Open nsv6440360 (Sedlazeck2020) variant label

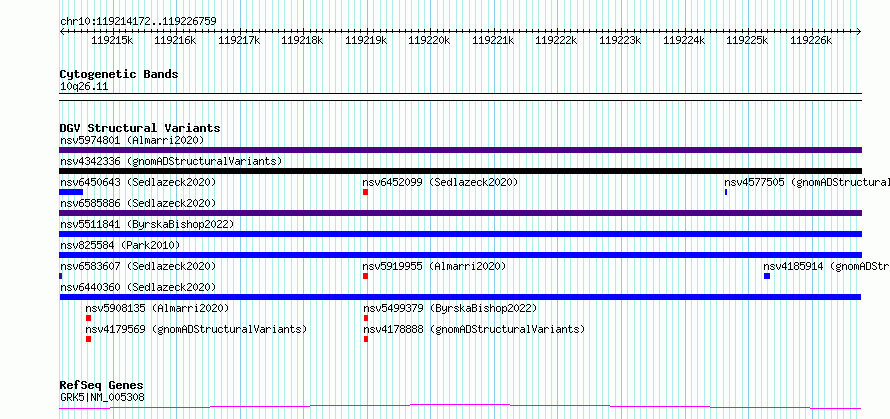(138, 287)
